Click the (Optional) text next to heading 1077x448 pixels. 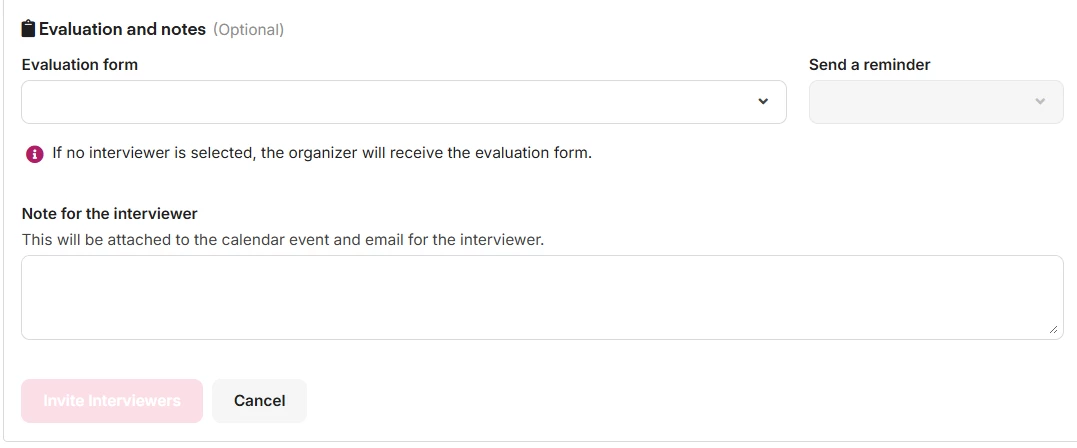[248, 30]
